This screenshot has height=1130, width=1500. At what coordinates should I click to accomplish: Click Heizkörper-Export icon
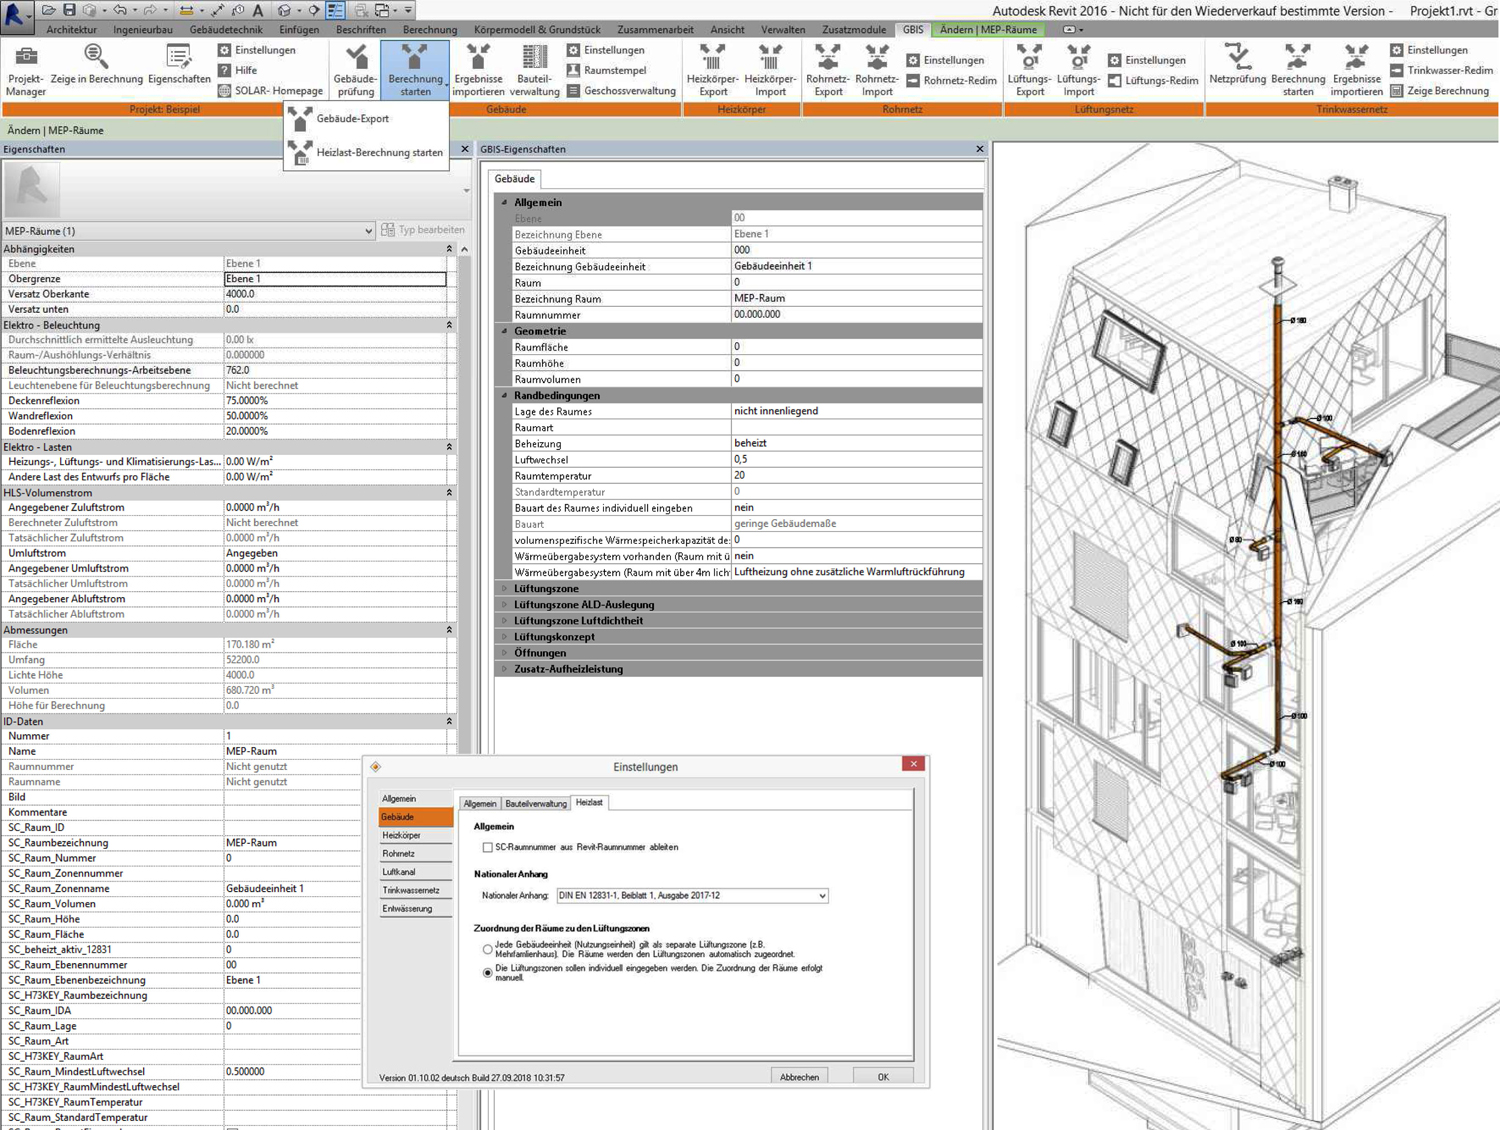pyautogui.click(x=713, y=70)
